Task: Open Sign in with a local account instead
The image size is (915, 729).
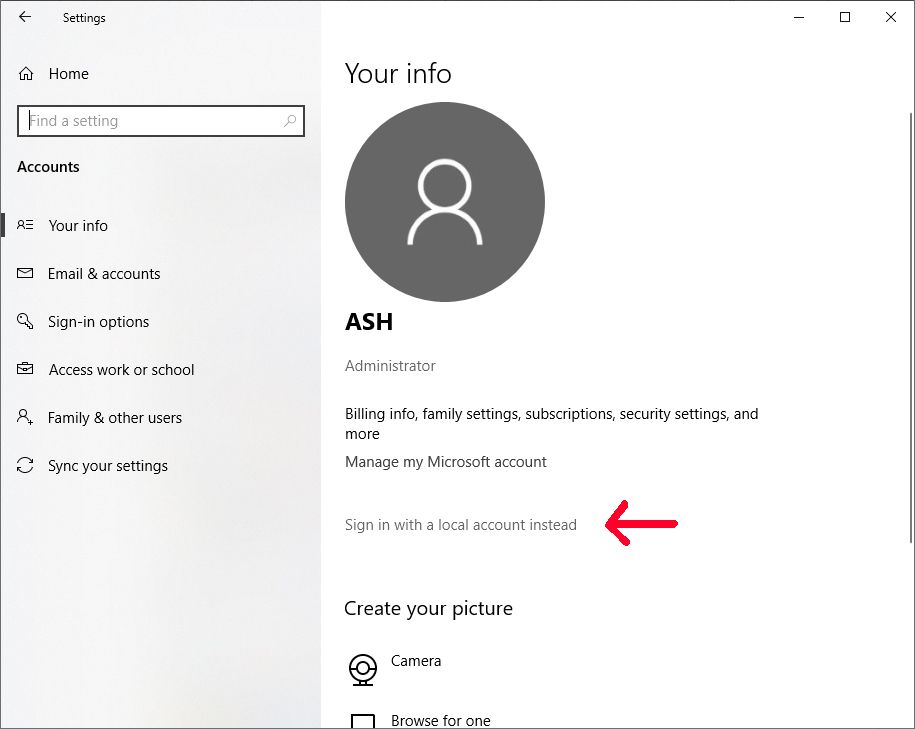Action: pos(461,524)
